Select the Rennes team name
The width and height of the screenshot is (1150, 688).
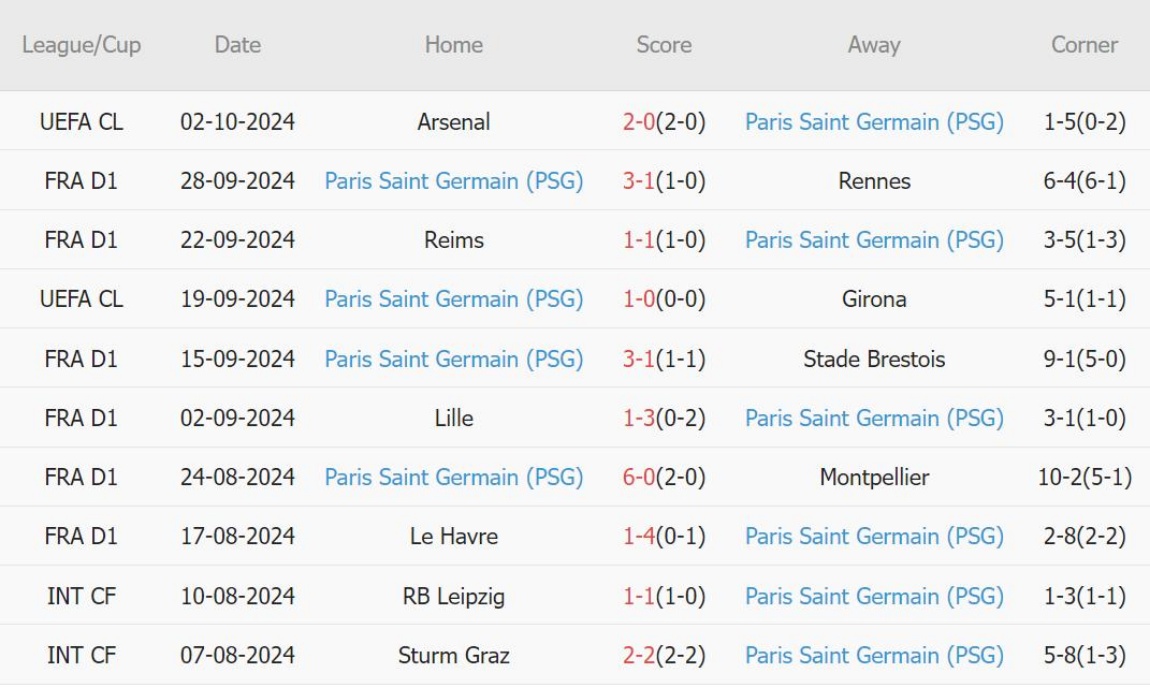coord(874,181)
